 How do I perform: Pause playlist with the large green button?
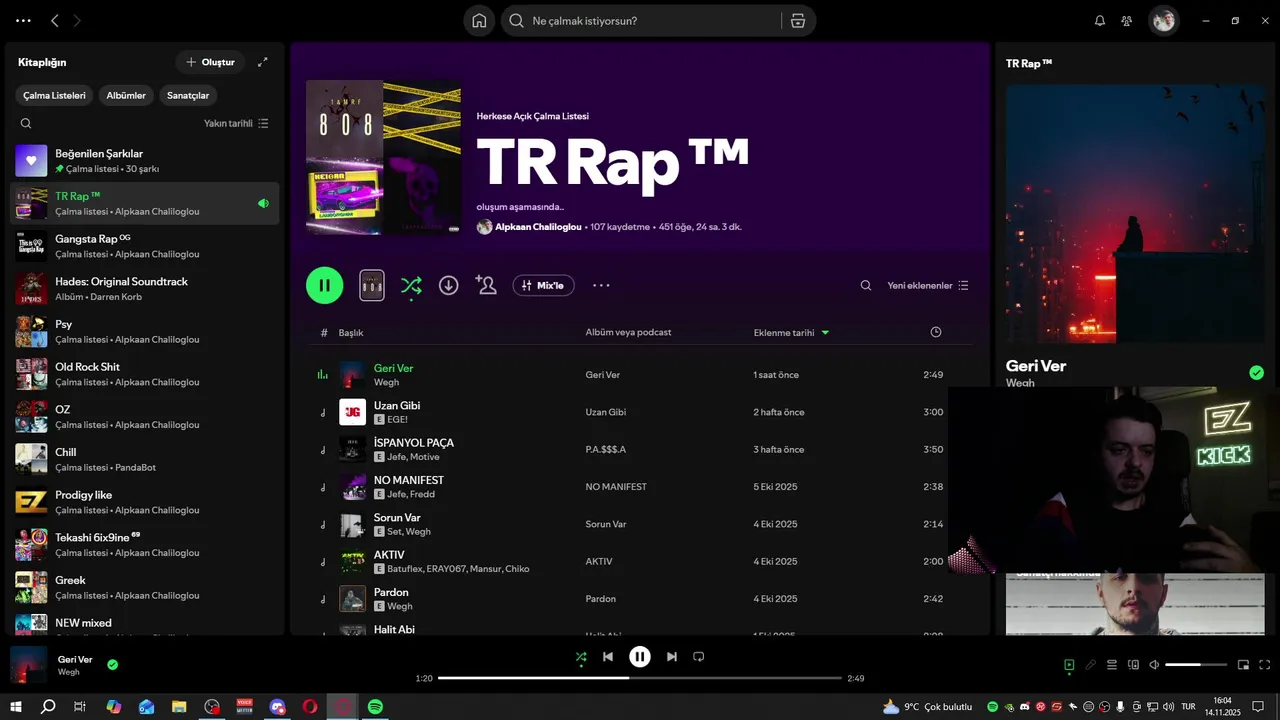(325, 285)
